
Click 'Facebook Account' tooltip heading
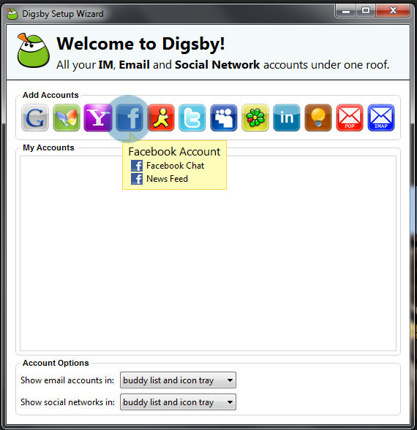tap(174, 152)
